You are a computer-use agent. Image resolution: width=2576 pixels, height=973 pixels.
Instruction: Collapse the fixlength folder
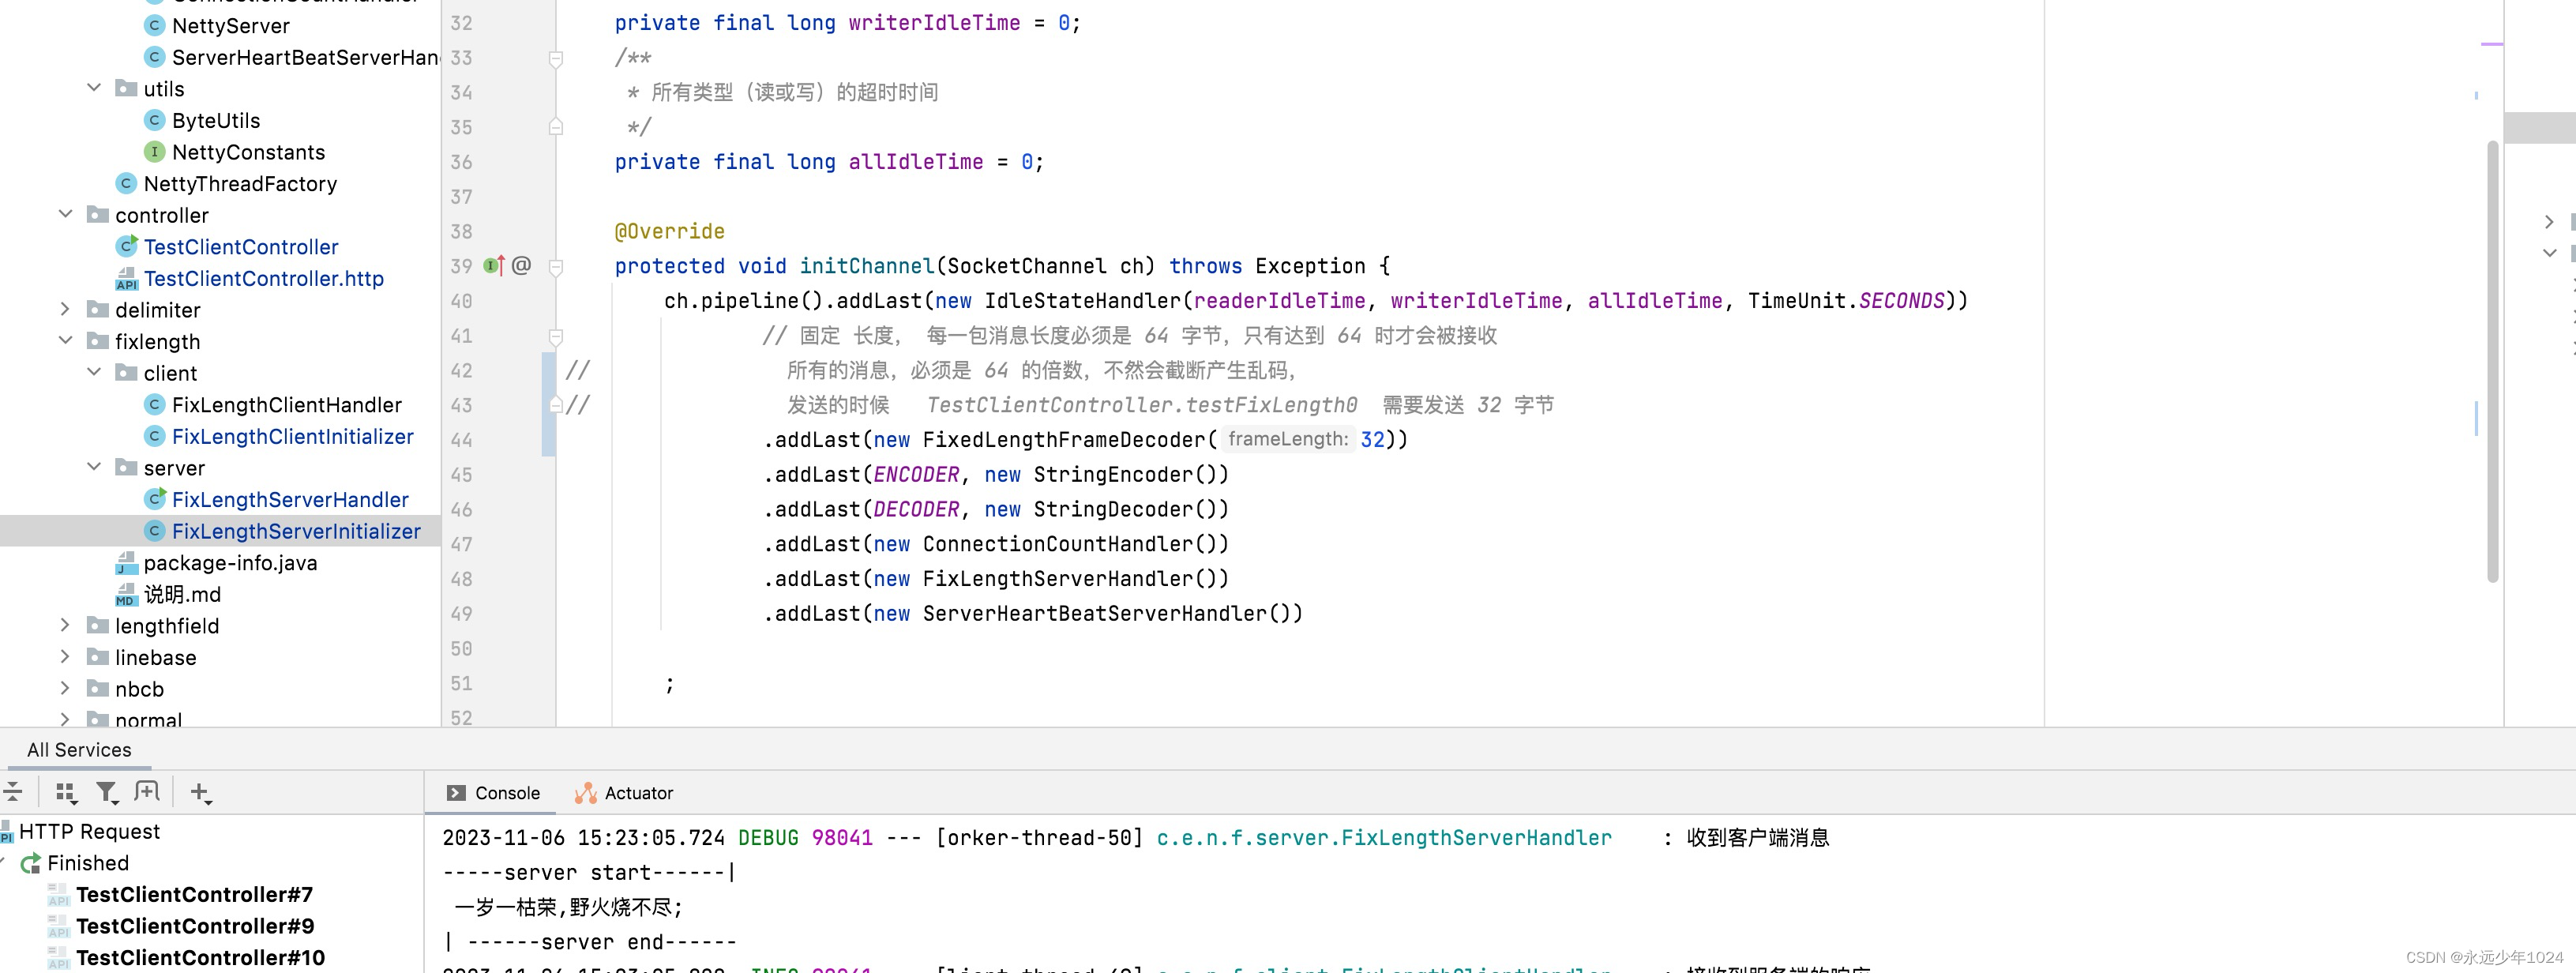[66, 341]
